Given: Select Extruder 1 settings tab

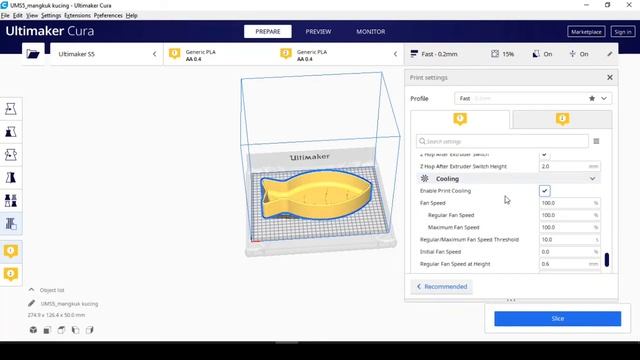Looking at the screenshot, I should 460,119.
